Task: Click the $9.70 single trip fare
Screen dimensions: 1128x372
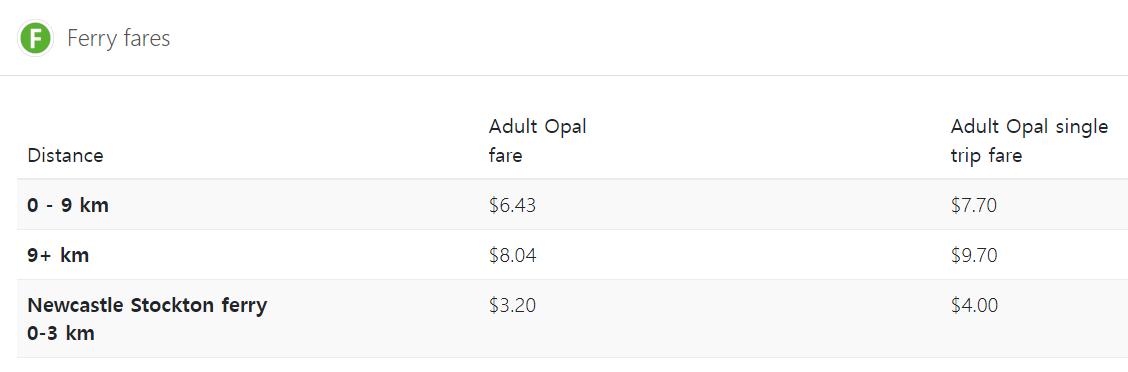Action: click(974, 255)
